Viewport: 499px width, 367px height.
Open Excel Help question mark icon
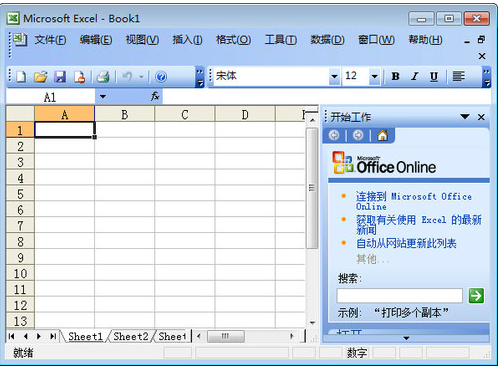point(161,77)
